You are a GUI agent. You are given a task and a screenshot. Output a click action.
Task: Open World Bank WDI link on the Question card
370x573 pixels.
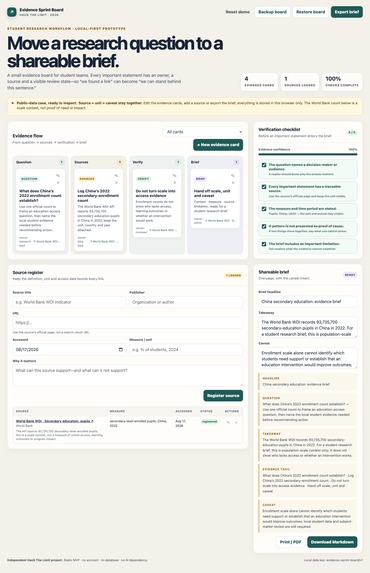coord(48,242)
